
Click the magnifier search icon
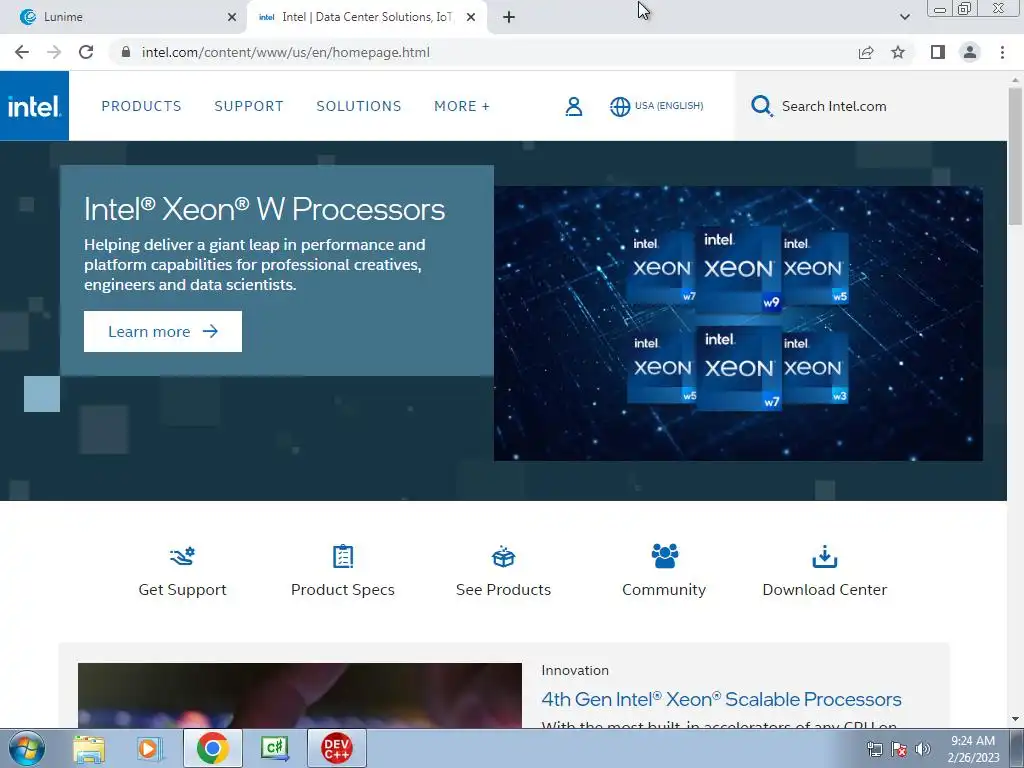pyautogui.click(x=761, y=106)
